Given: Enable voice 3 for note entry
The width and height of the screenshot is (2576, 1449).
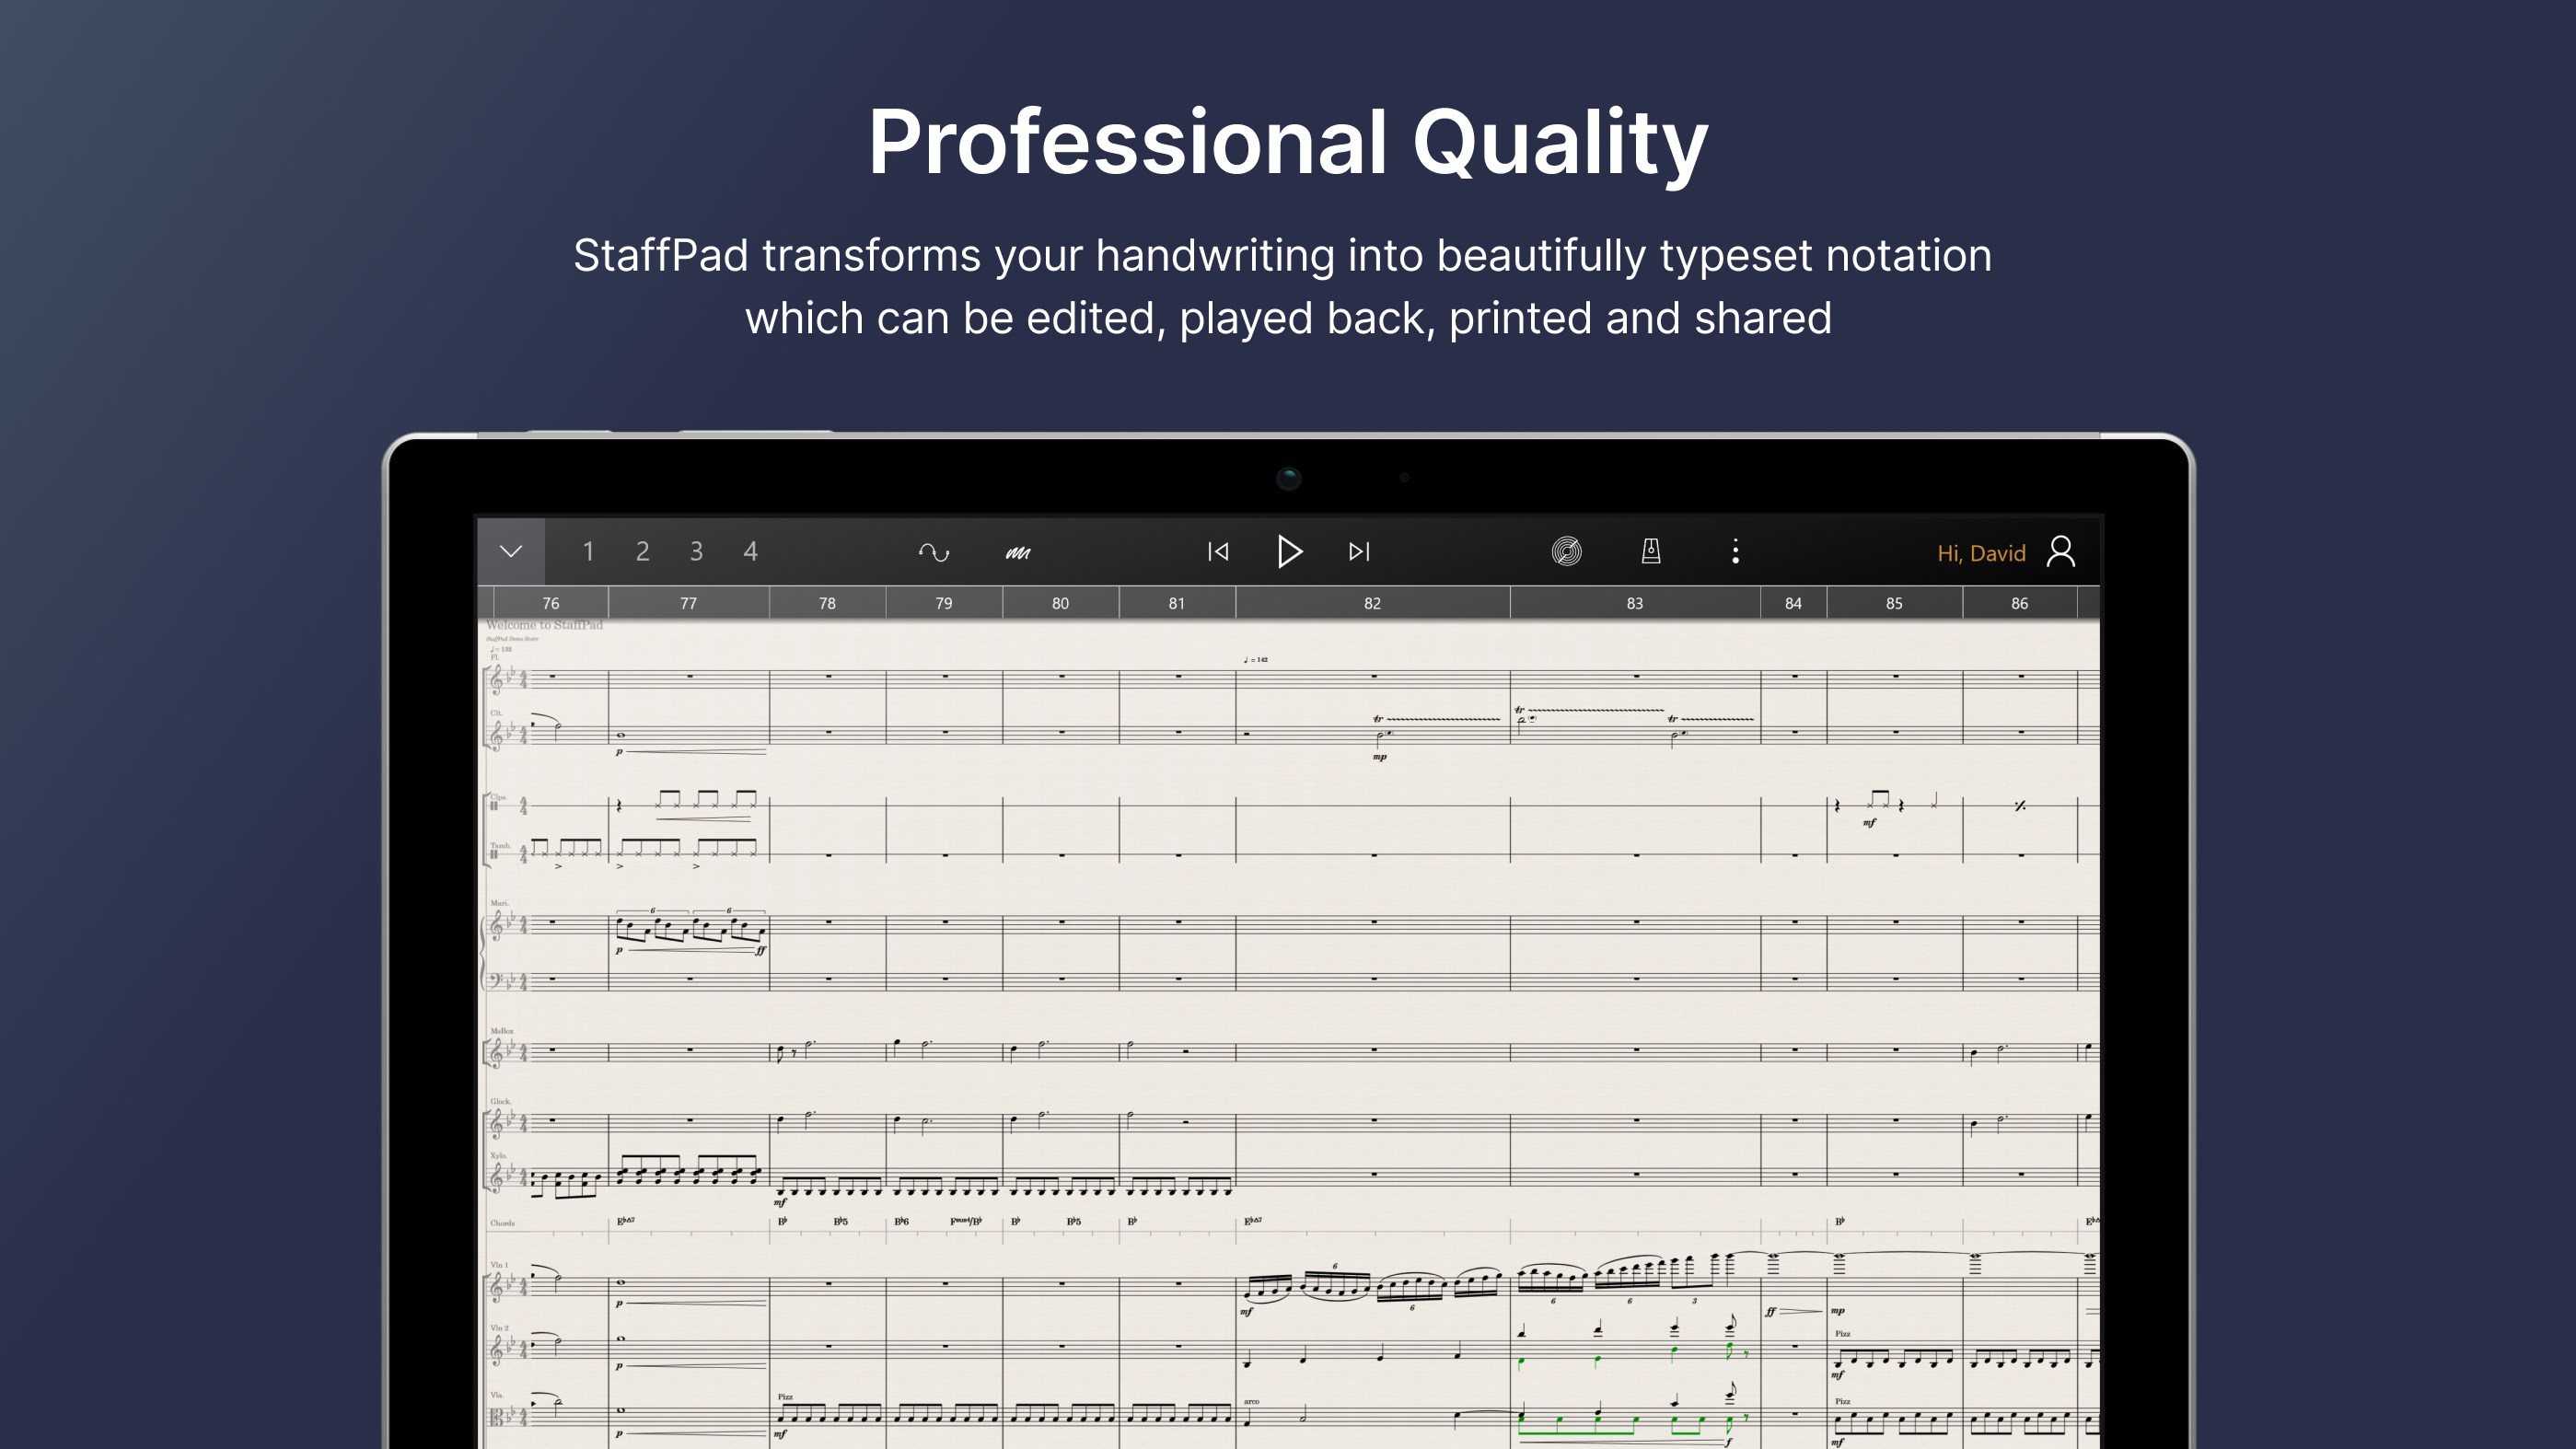Looking at the screenshot, I should pyautogui.click(x=696, y=551).
